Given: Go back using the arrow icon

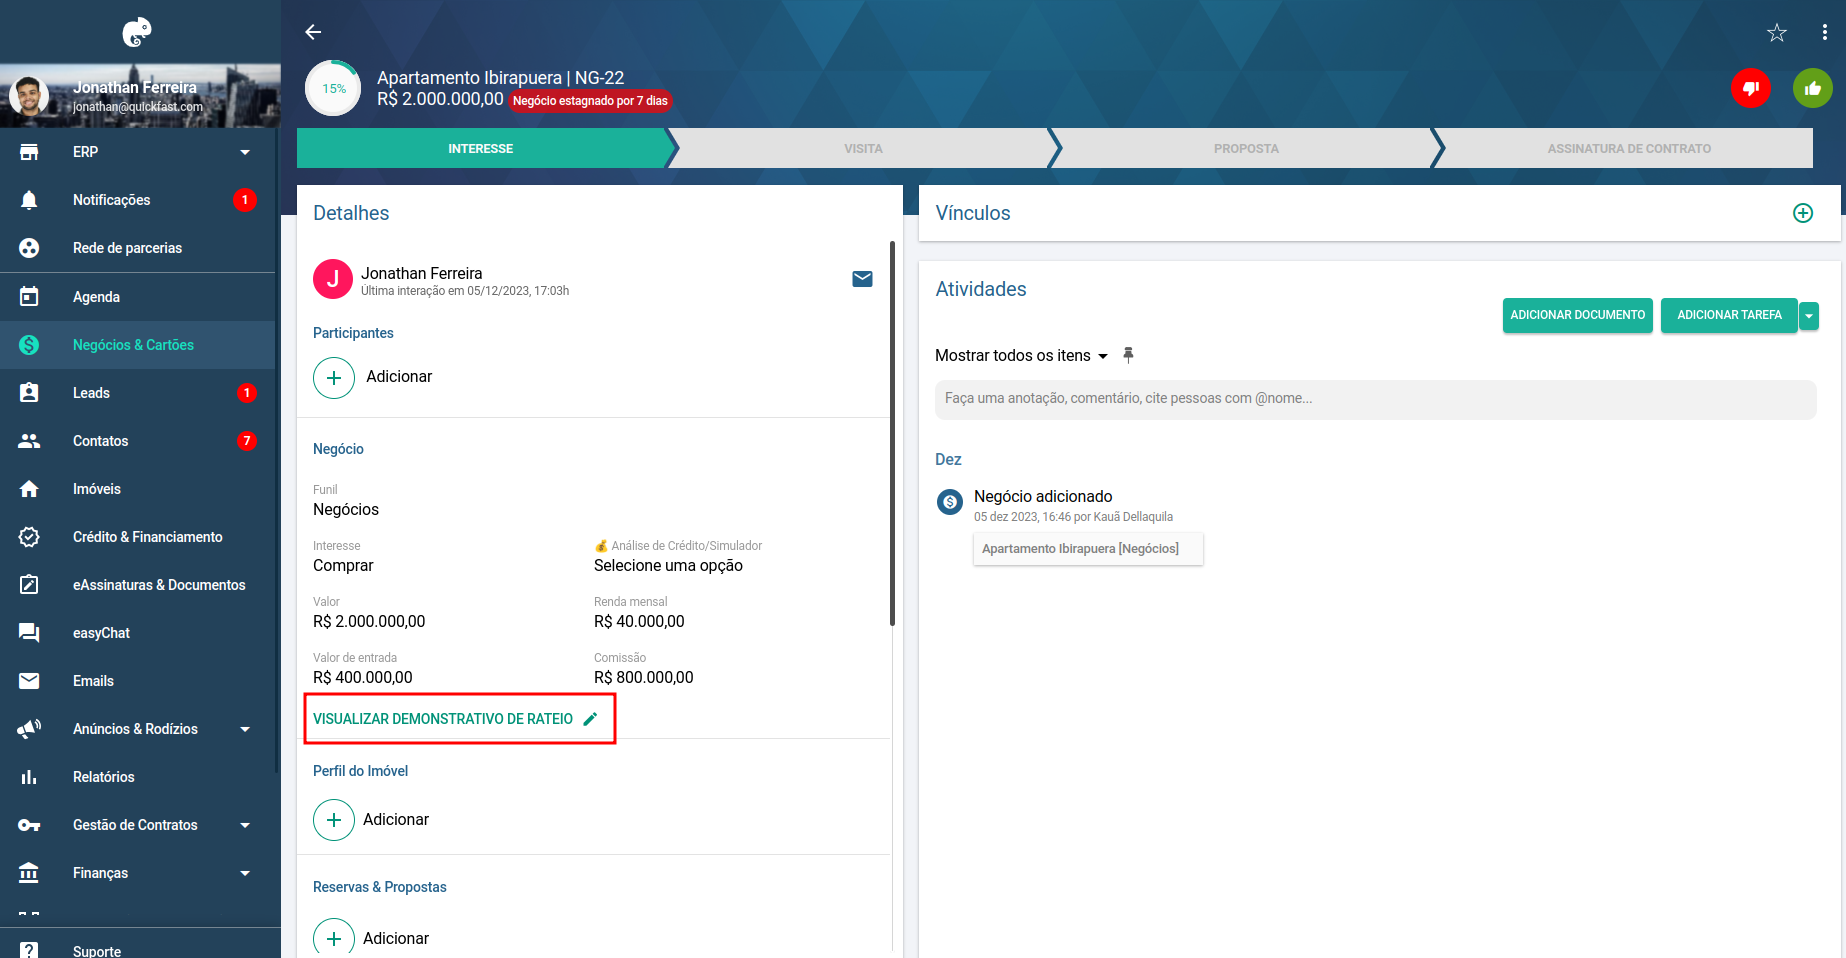Looking at the screenshot, I should coord(313,32).
